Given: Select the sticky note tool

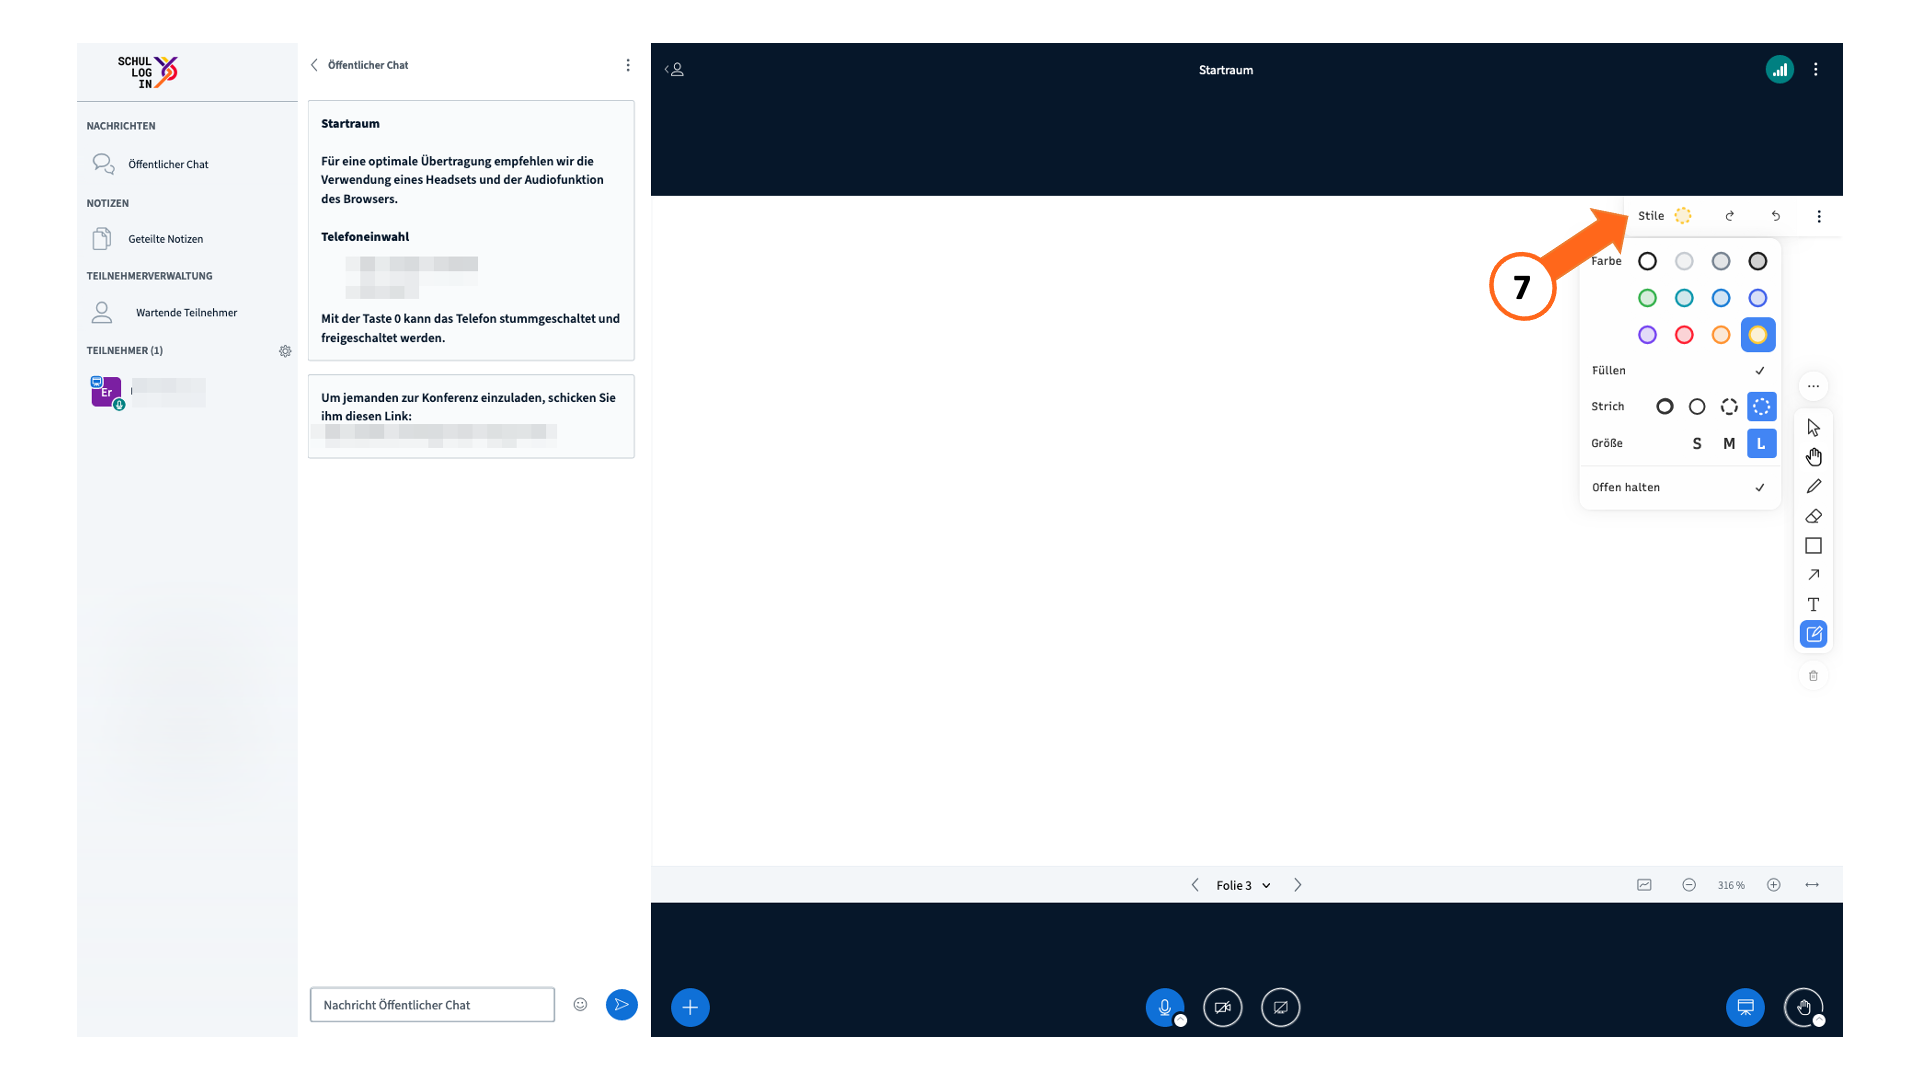Looking at the screenshot, I should click(x=1813, y=634).
